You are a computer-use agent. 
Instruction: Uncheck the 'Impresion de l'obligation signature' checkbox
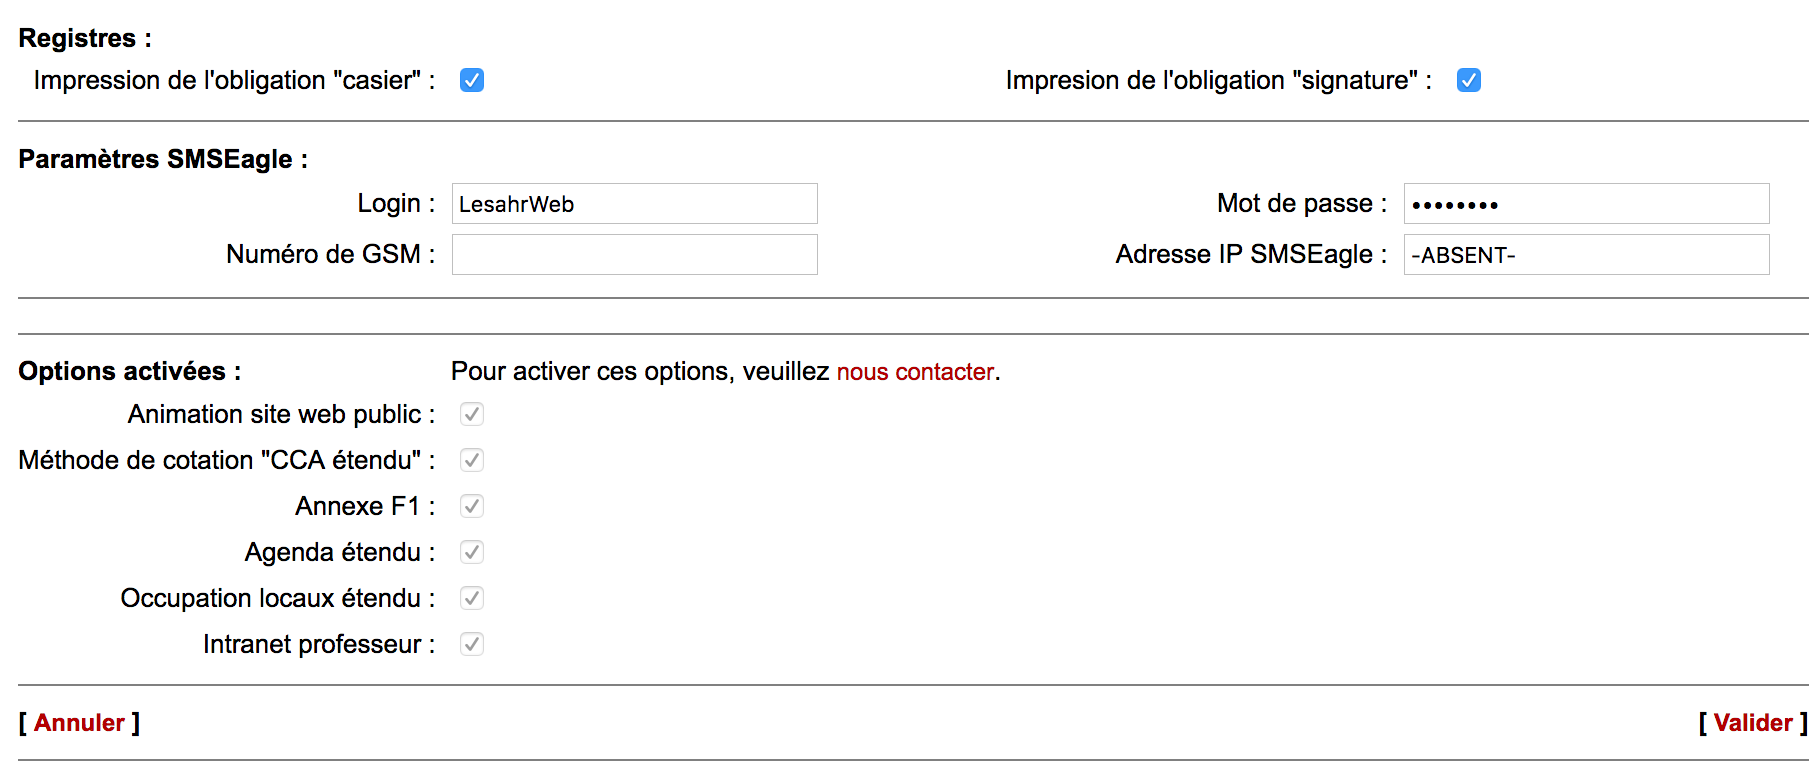1468,80
